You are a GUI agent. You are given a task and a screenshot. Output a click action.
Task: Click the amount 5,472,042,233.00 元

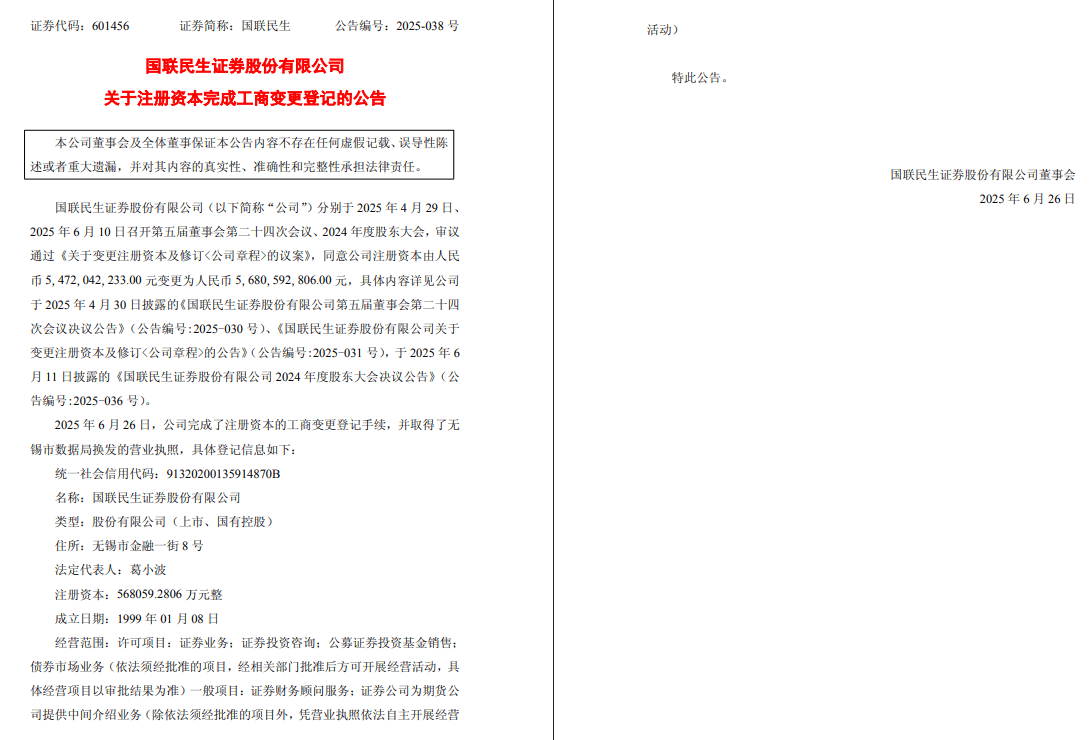pyautogui.click(x=100, y=281)
